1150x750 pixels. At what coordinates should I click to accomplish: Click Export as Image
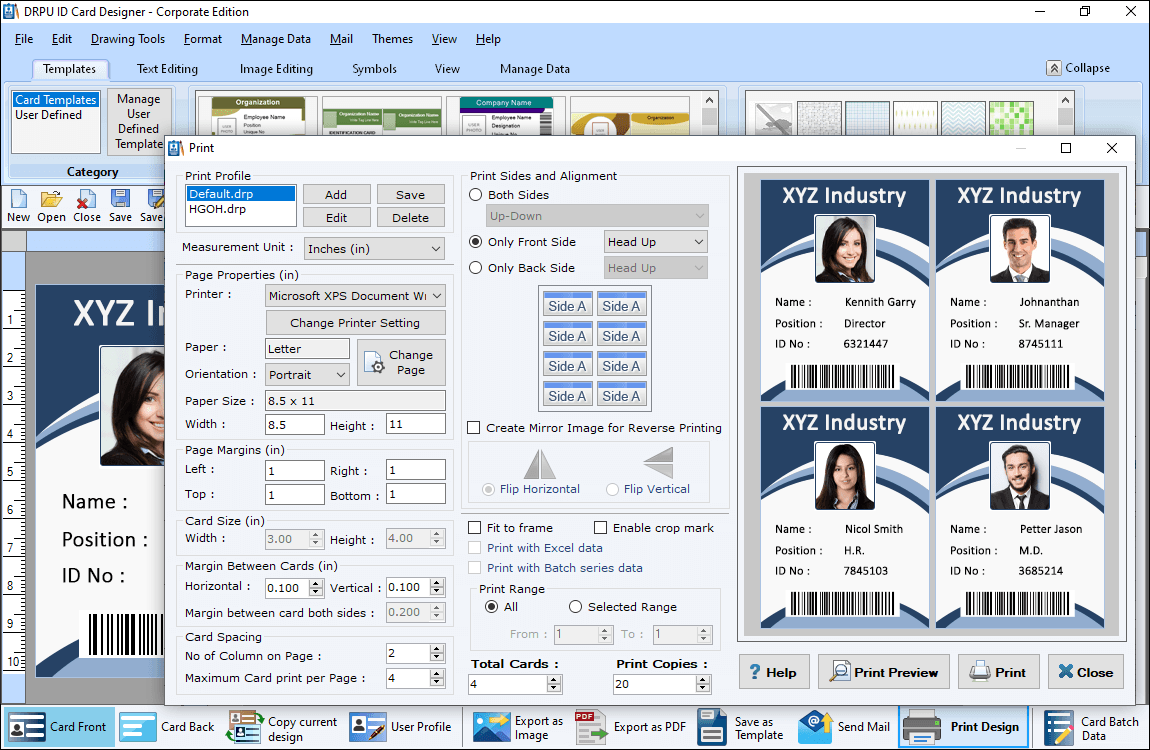pyautogui.click(x=519, y=727)
